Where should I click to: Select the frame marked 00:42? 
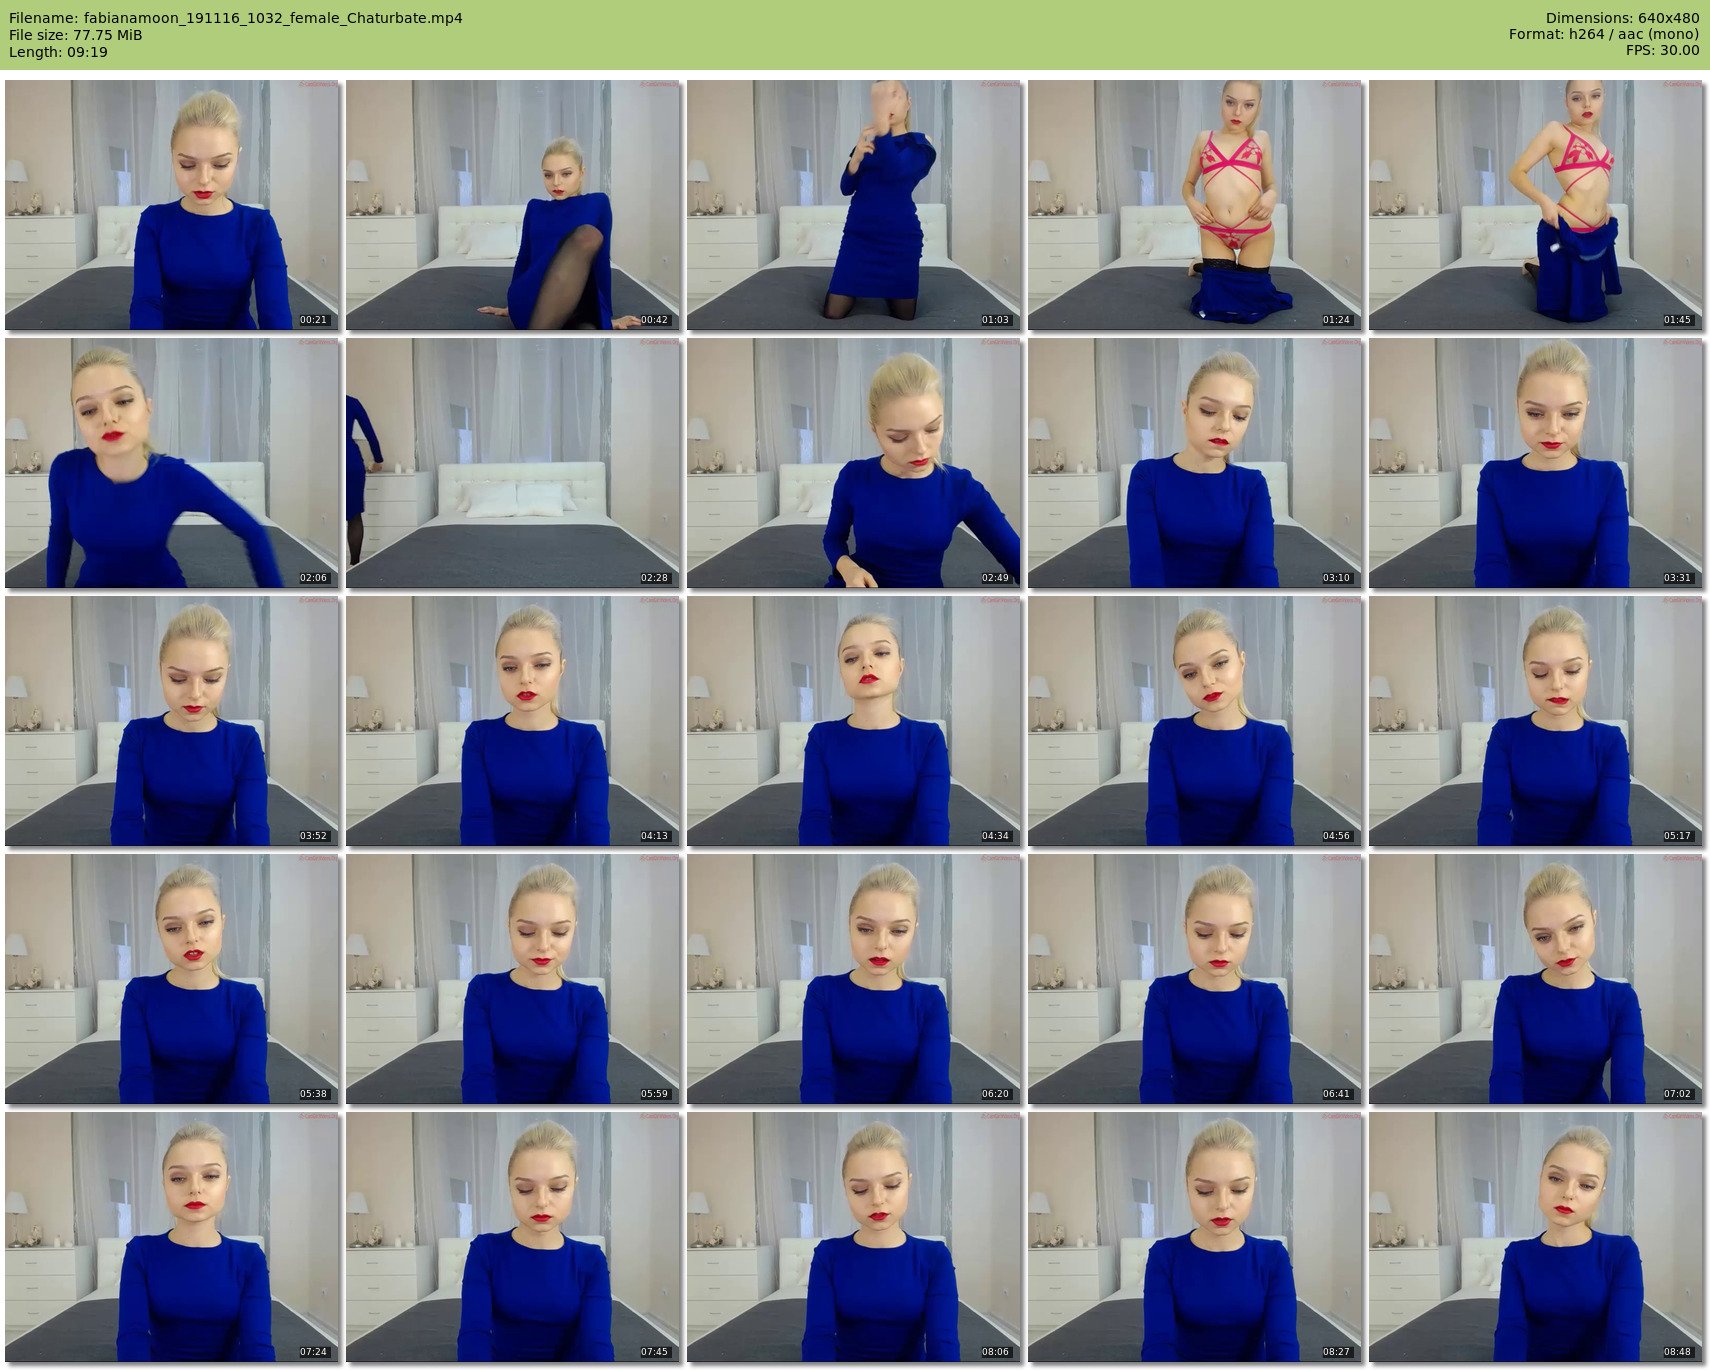click(x=512, y=205)
